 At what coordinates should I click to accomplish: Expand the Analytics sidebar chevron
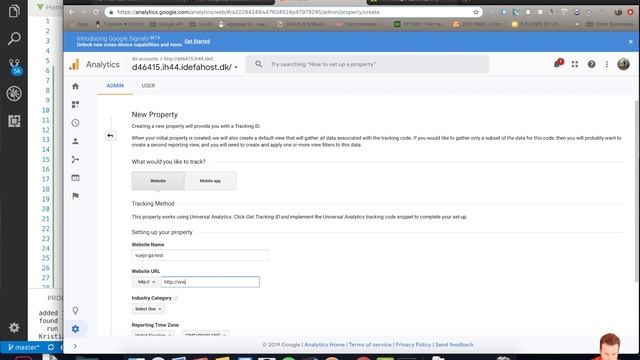coord(75,346)
